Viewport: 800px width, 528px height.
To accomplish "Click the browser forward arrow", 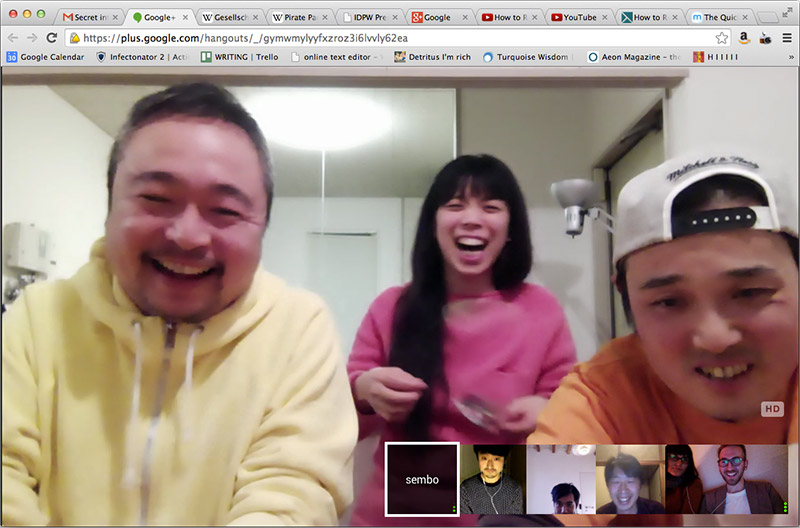I will [32, 38].
